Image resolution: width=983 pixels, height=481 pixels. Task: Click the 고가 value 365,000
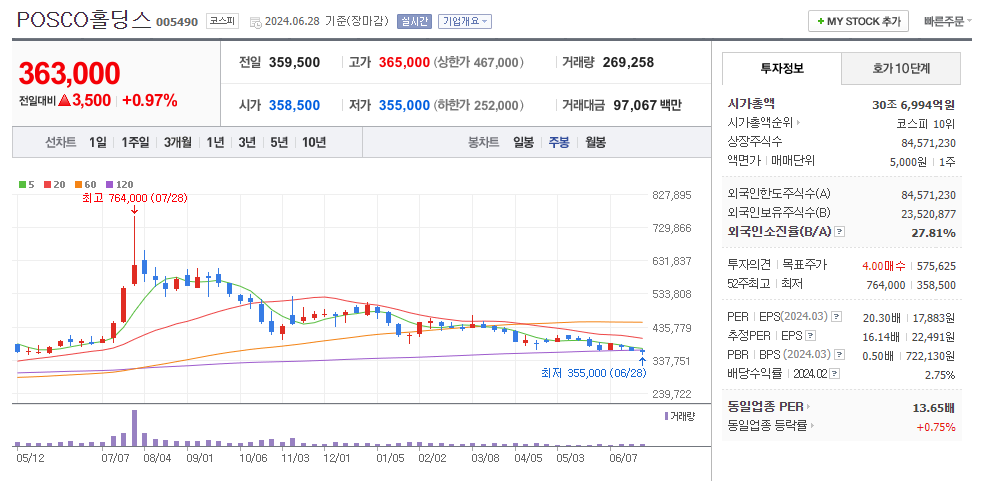click(404, 63)
